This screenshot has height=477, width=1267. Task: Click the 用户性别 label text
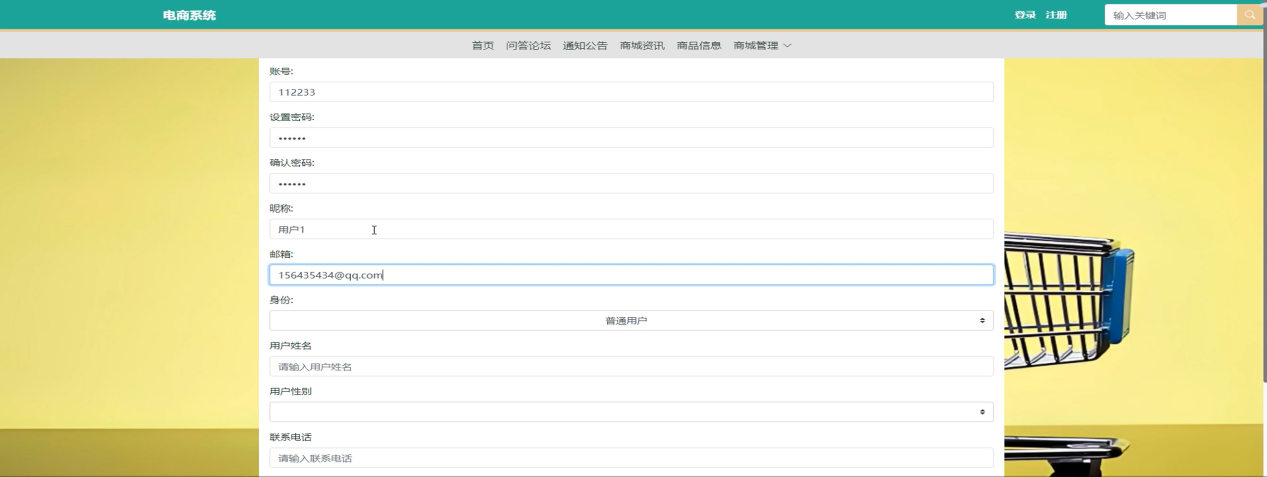pos(290,391)
